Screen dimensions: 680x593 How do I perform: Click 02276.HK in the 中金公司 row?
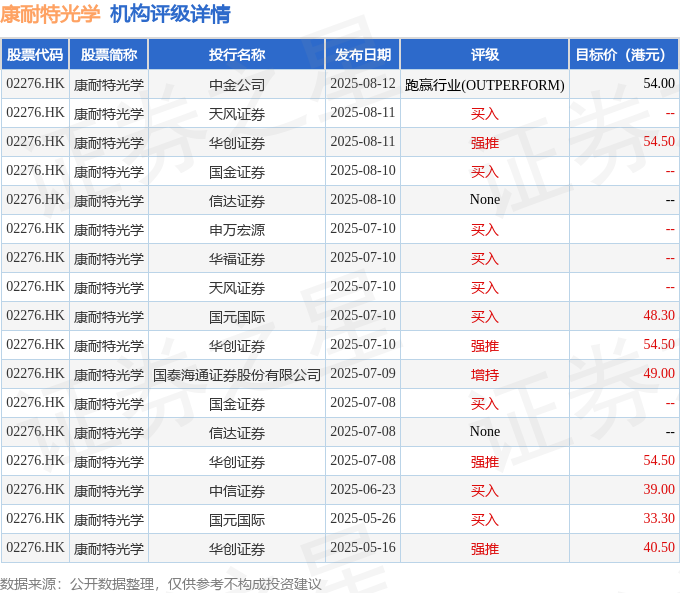pos(35,83)
